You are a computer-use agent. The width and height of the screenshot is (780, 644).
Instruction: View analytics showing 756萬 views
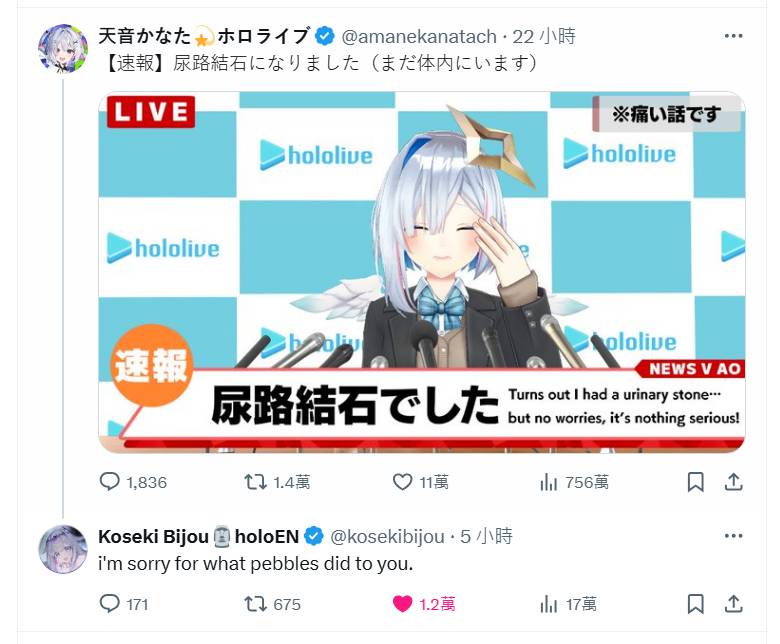point(574,482)
